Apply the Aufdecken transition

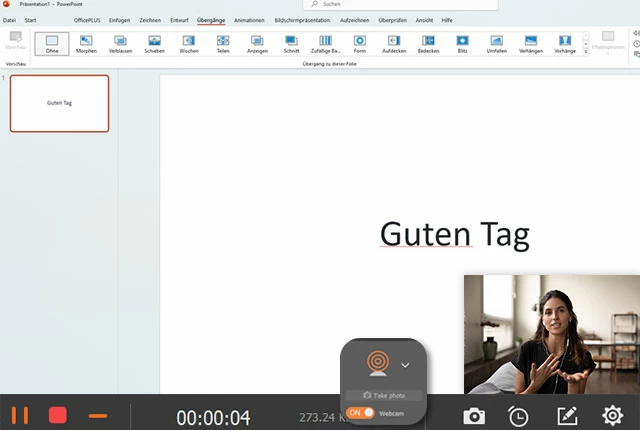(394, 44)
